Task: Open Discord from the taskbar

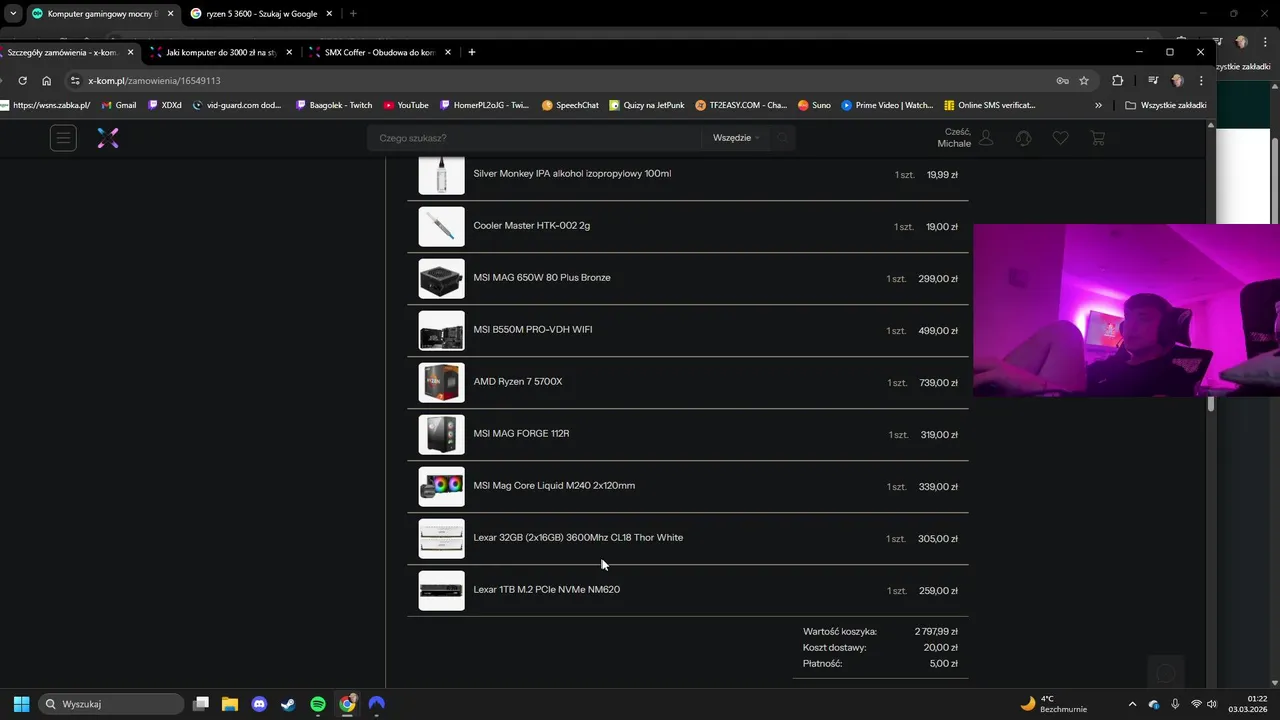Action: coord(259,704)
